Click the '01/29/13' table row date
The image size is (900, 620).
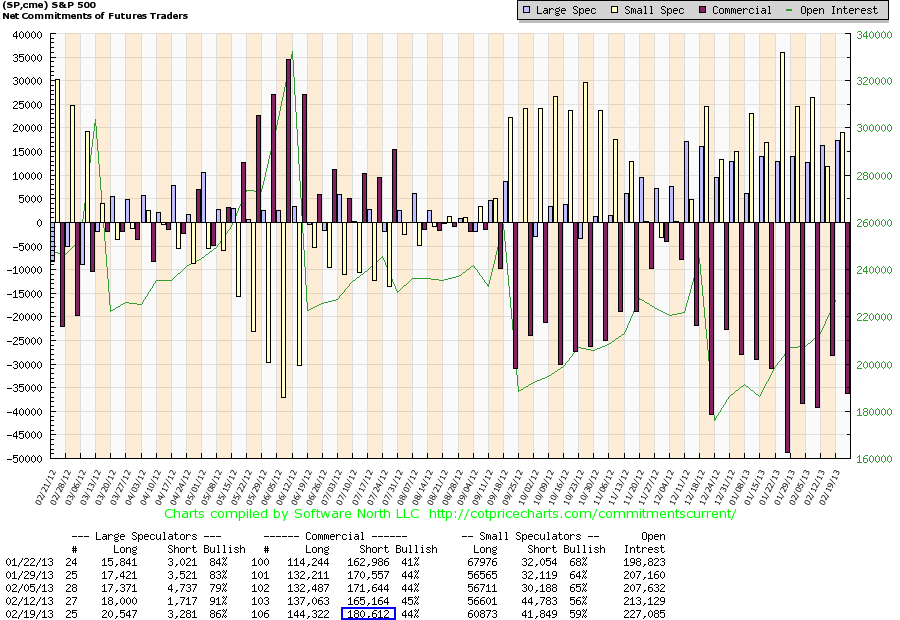pyautogui.click(x=29, y=575)
